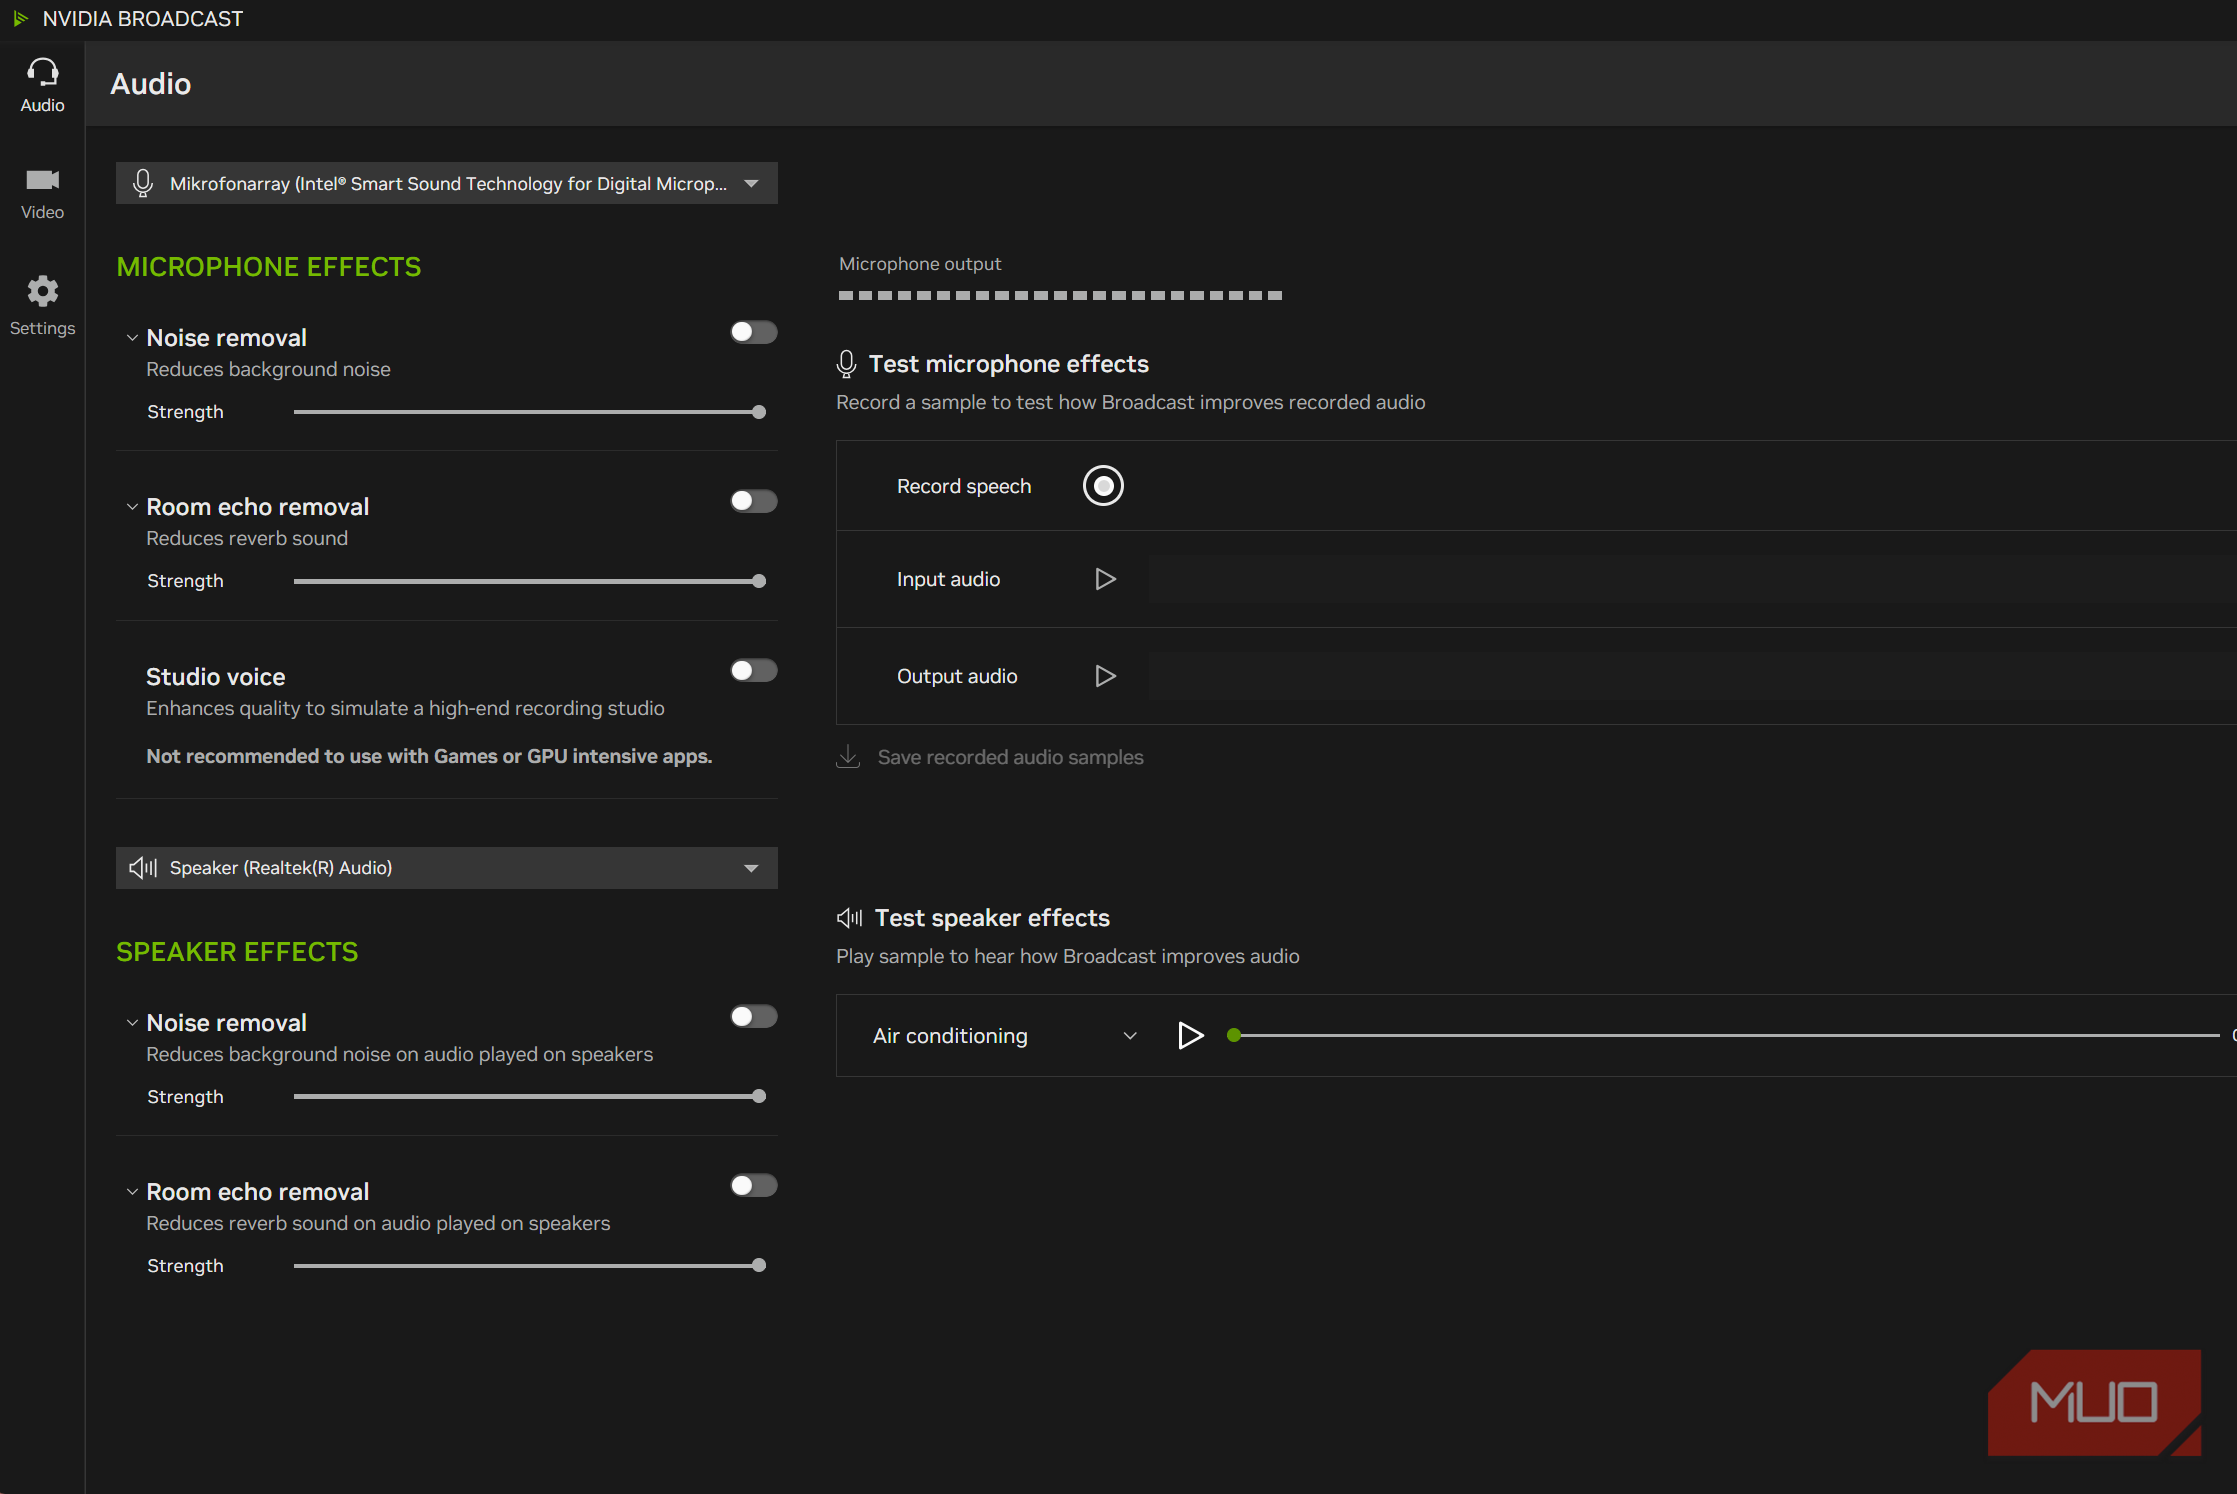Enable microphone Noise removal toggle
The height and width of the screenshot is (1494, 2237).
point(753,332)
